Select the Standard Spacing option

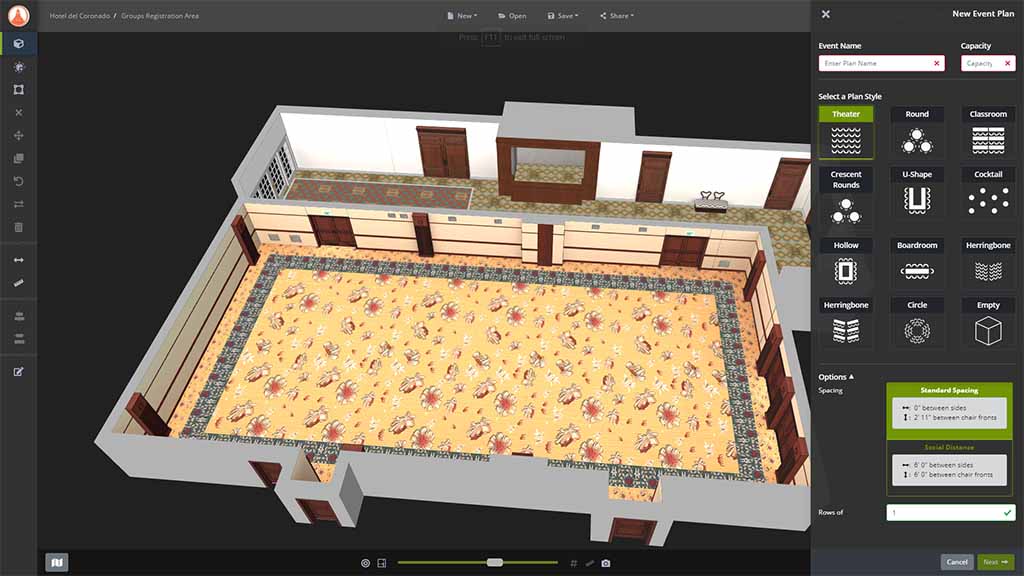coord(948,409)
